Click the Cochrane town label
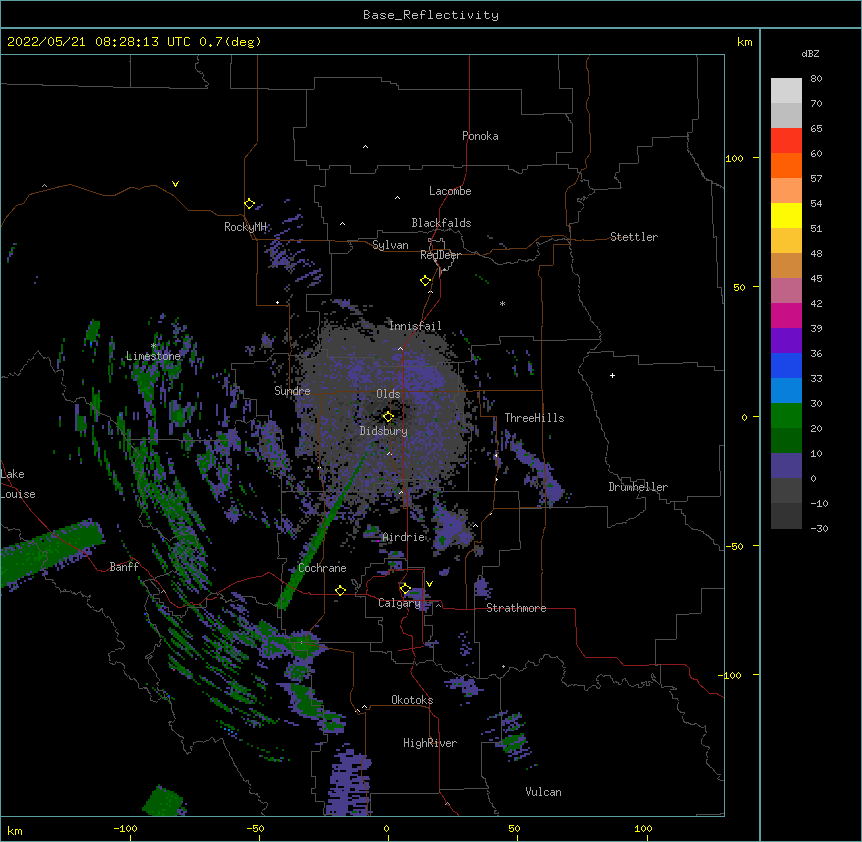 coord(322,568)
